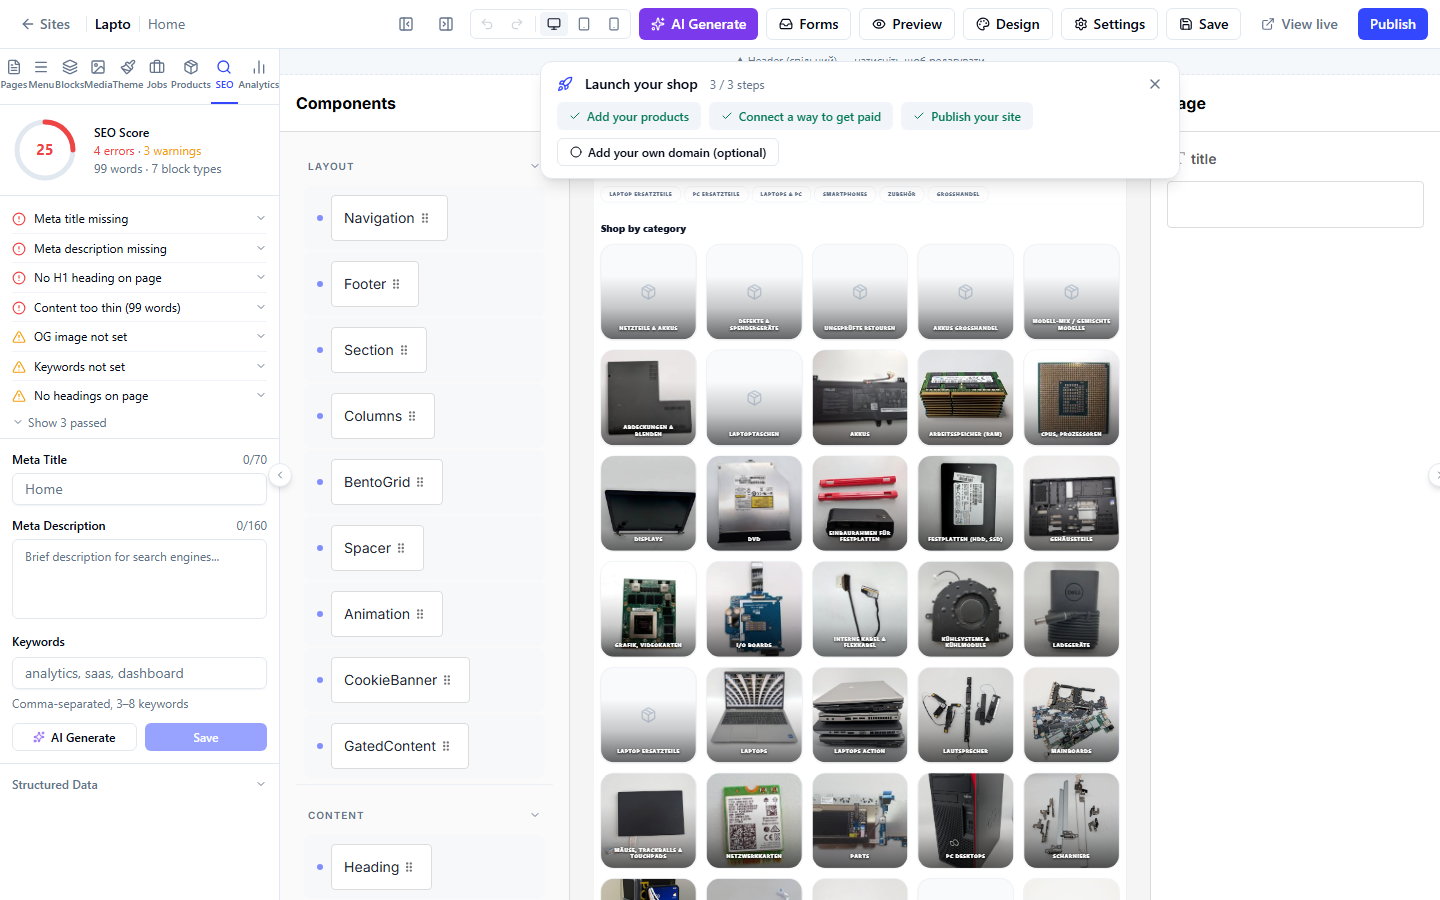The width and height of the screenshot is (1440, 900).
Task: Open the Pages sidebar tab
Action: pyautogui.click(x=14, y=74)
